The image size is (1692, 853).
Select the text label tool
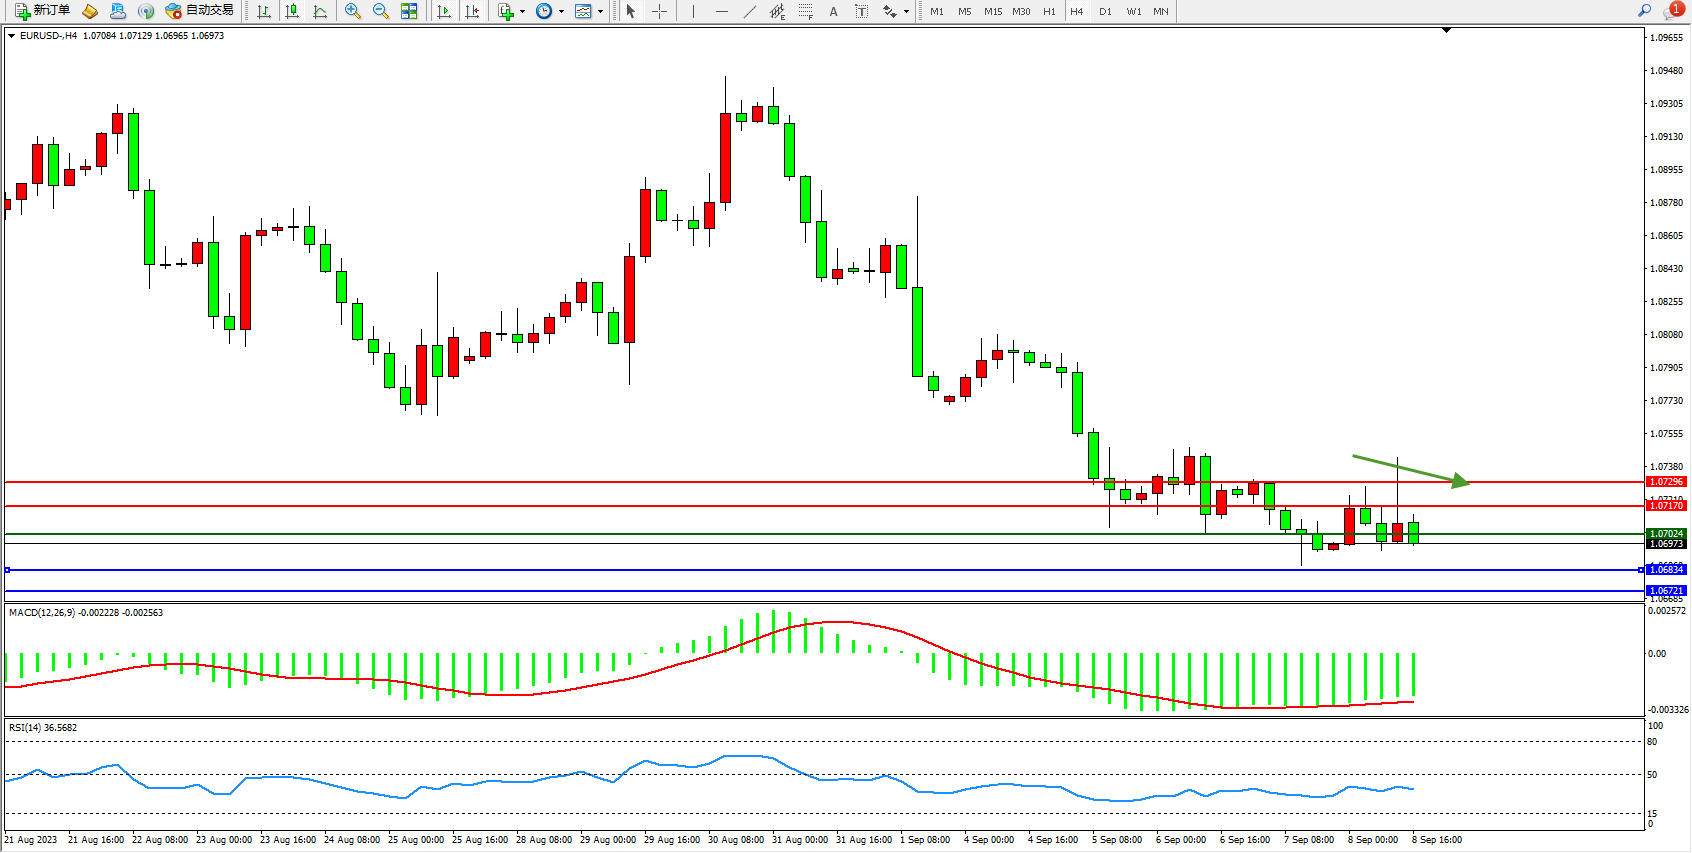(x=861, y=11)
